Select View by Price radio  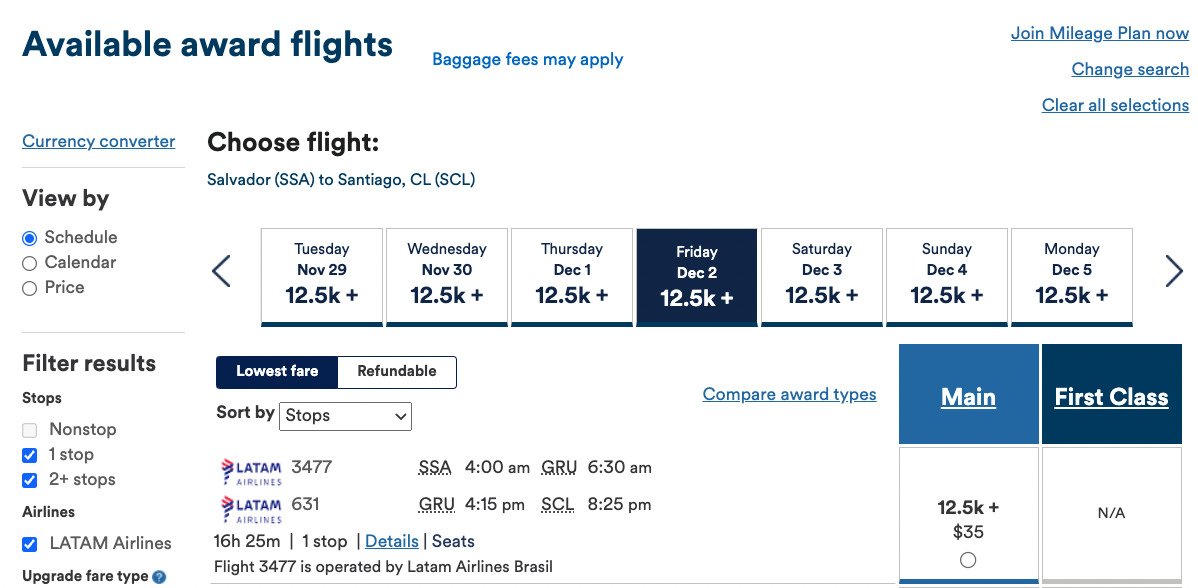point(29,289)
